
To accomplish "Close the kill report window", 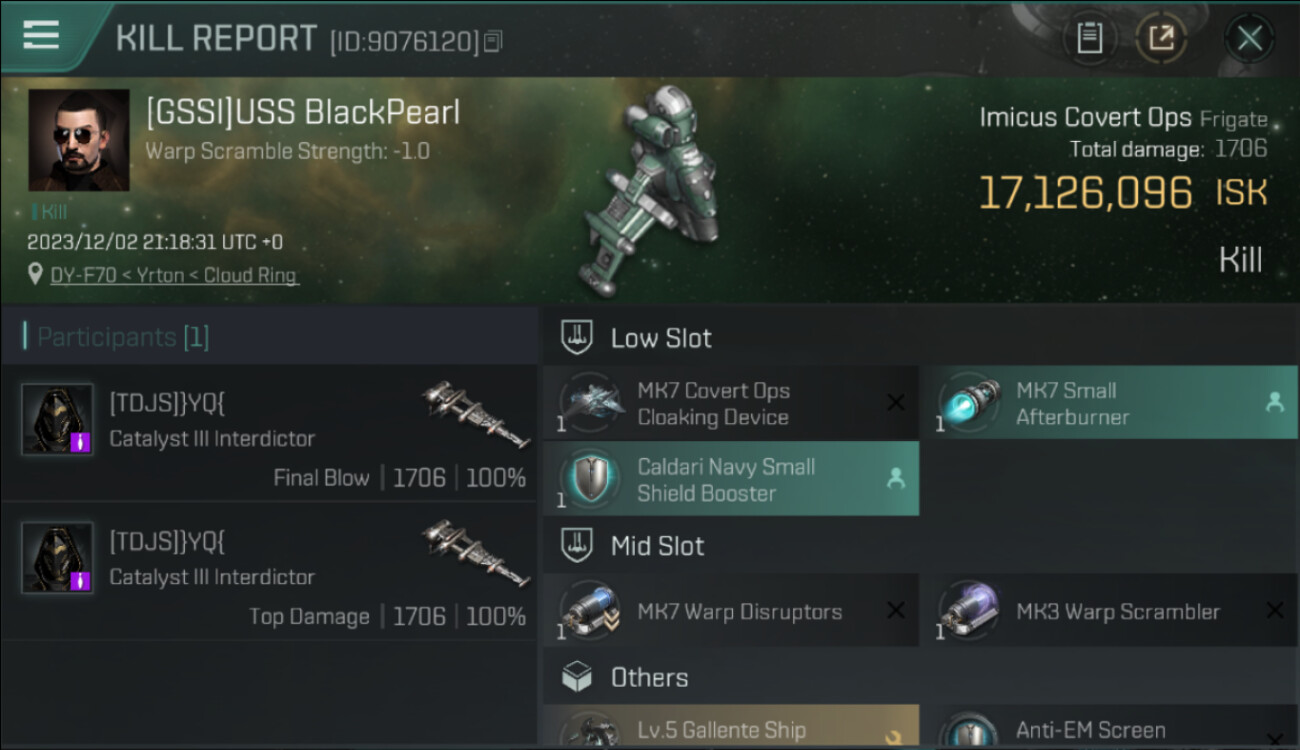I will click(1249, 39).
